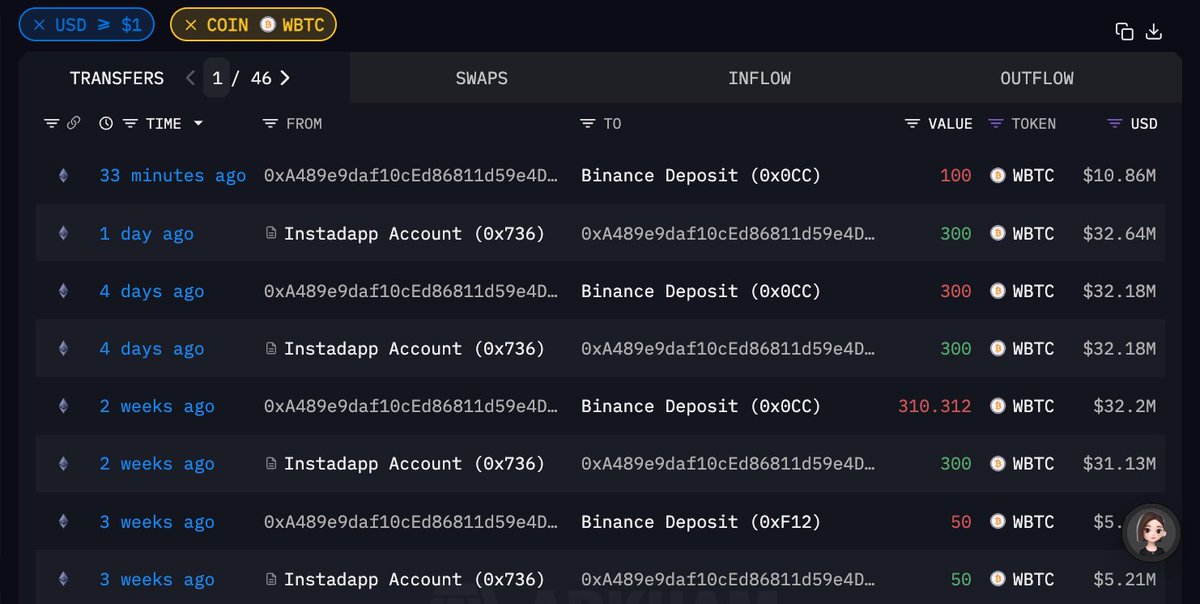1200x604 pixels.
Task: Click the WBTC token icon in the $32.64M row
Action: pos(997,234)
